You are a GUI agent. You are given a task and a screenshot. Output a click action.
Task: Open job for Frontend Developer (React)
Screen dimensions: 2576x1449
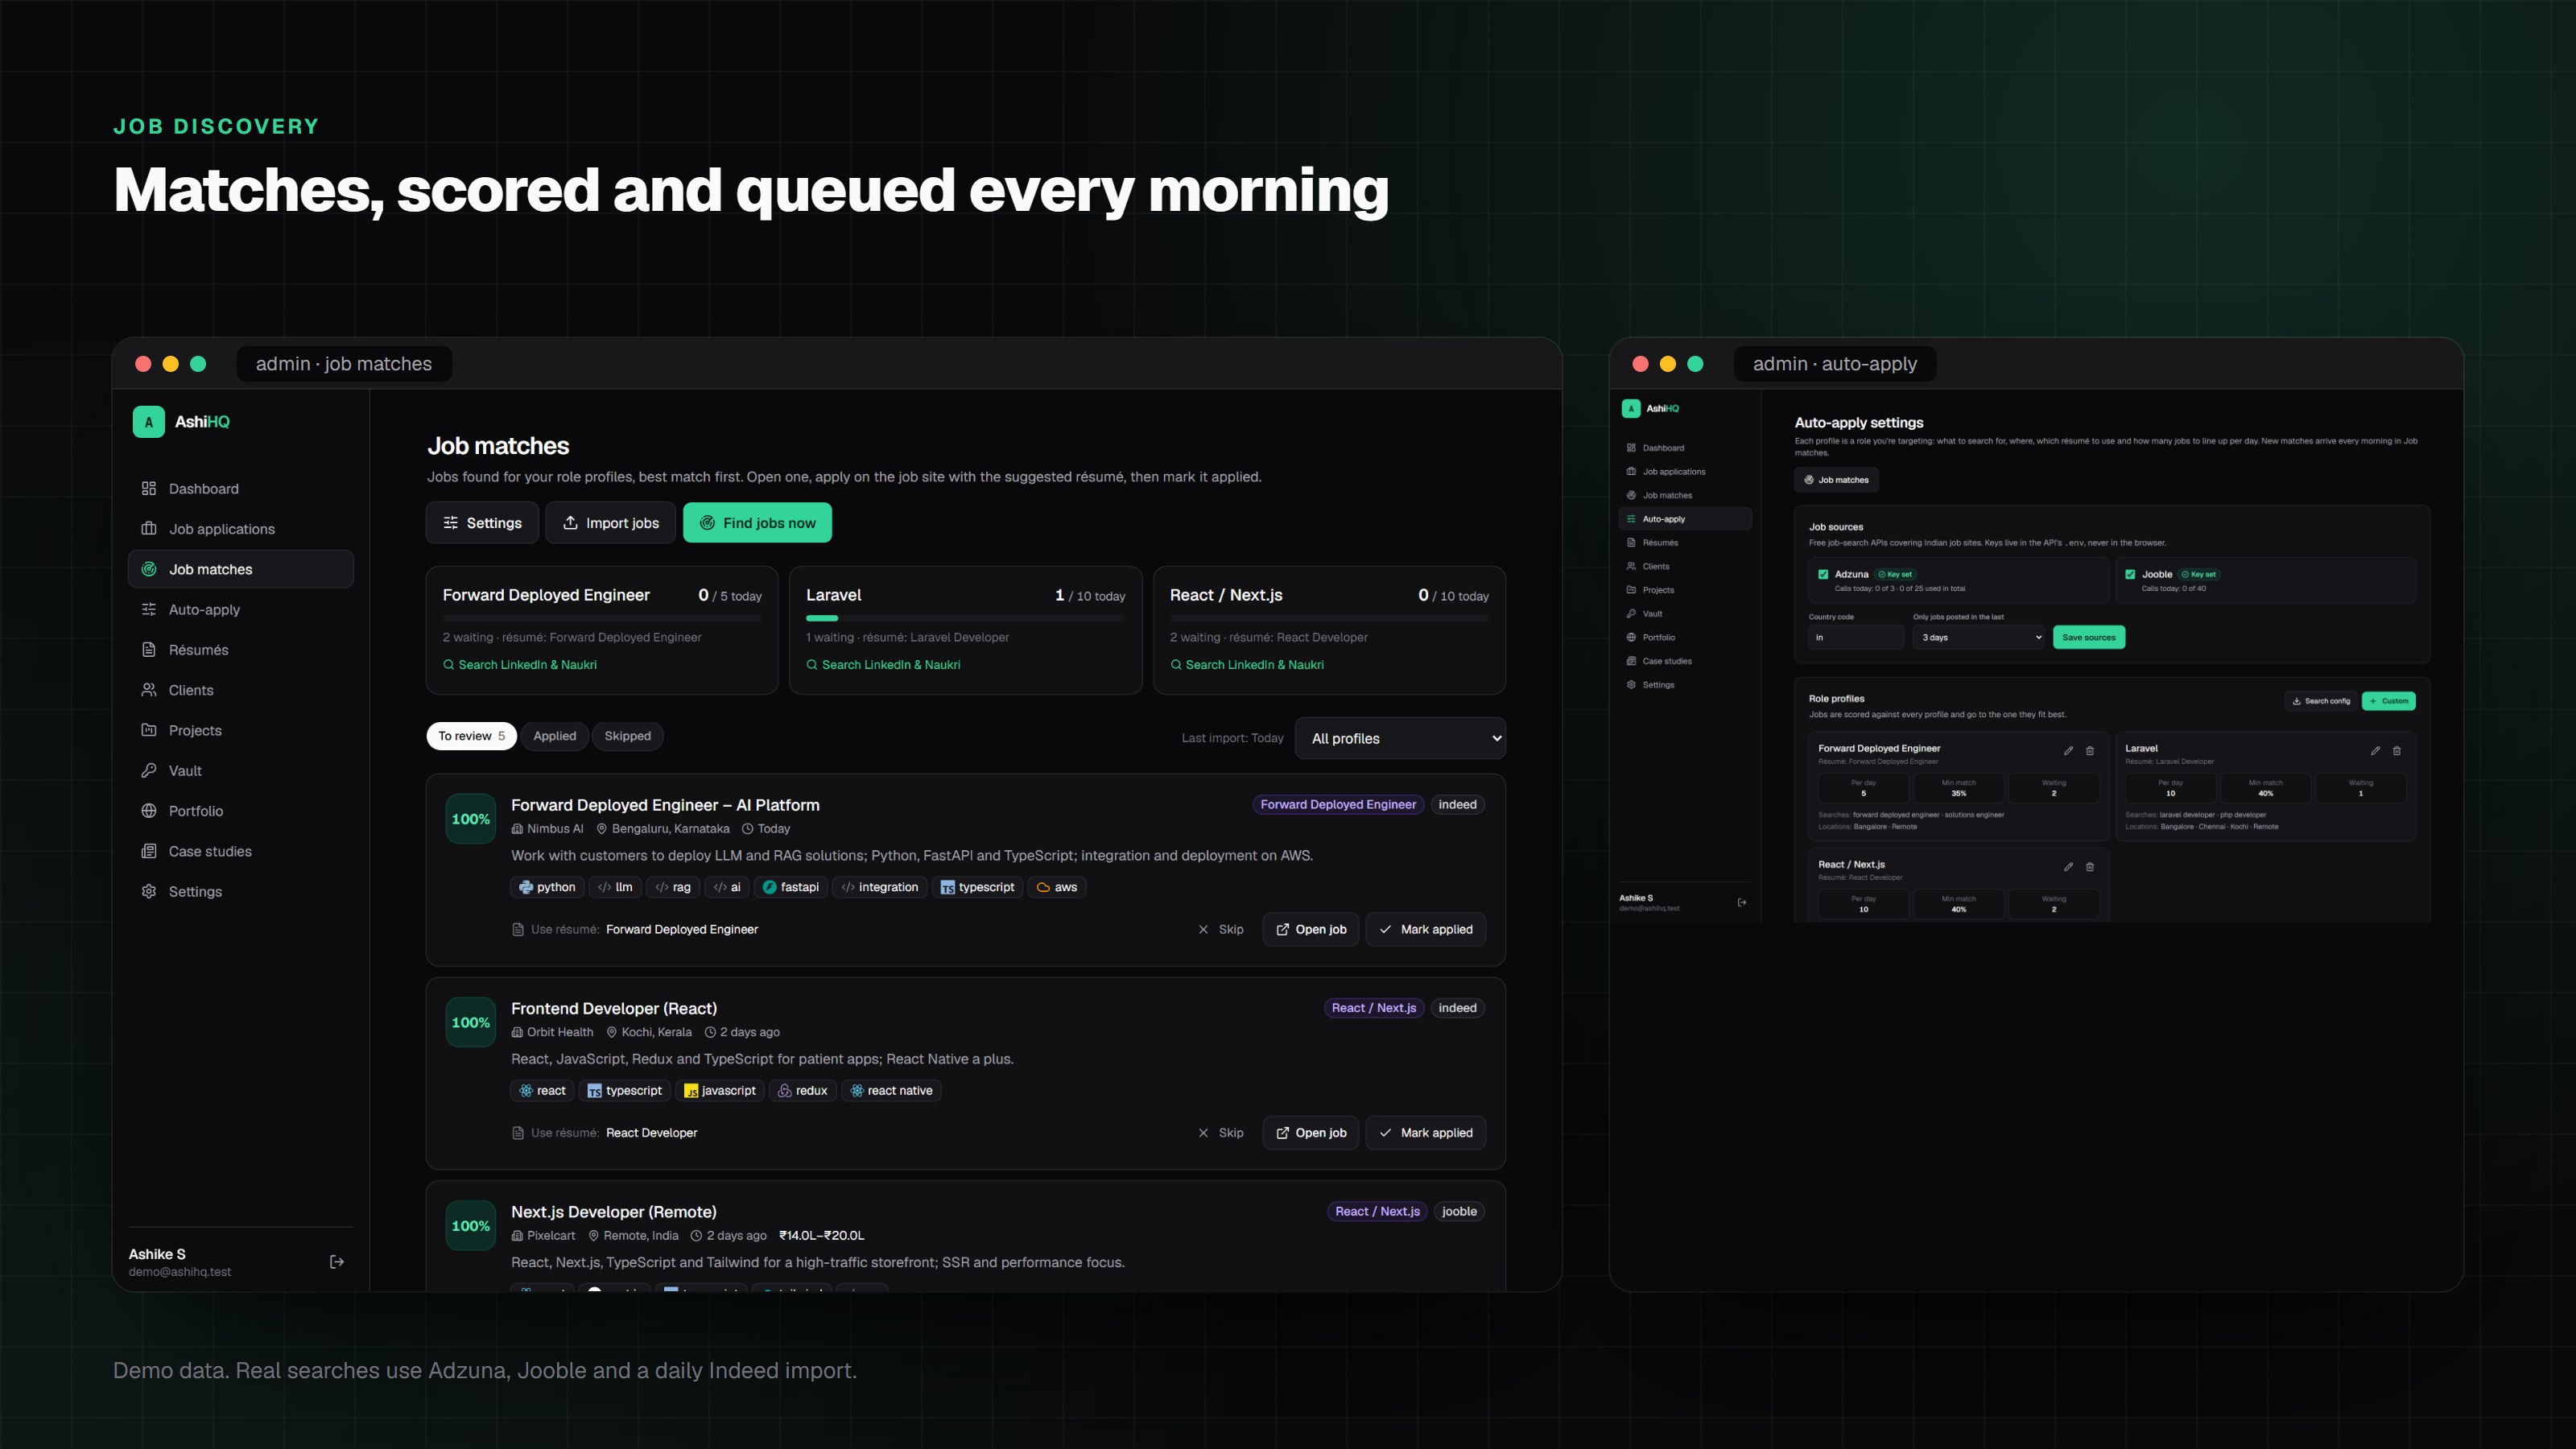coord(1310,1133)
